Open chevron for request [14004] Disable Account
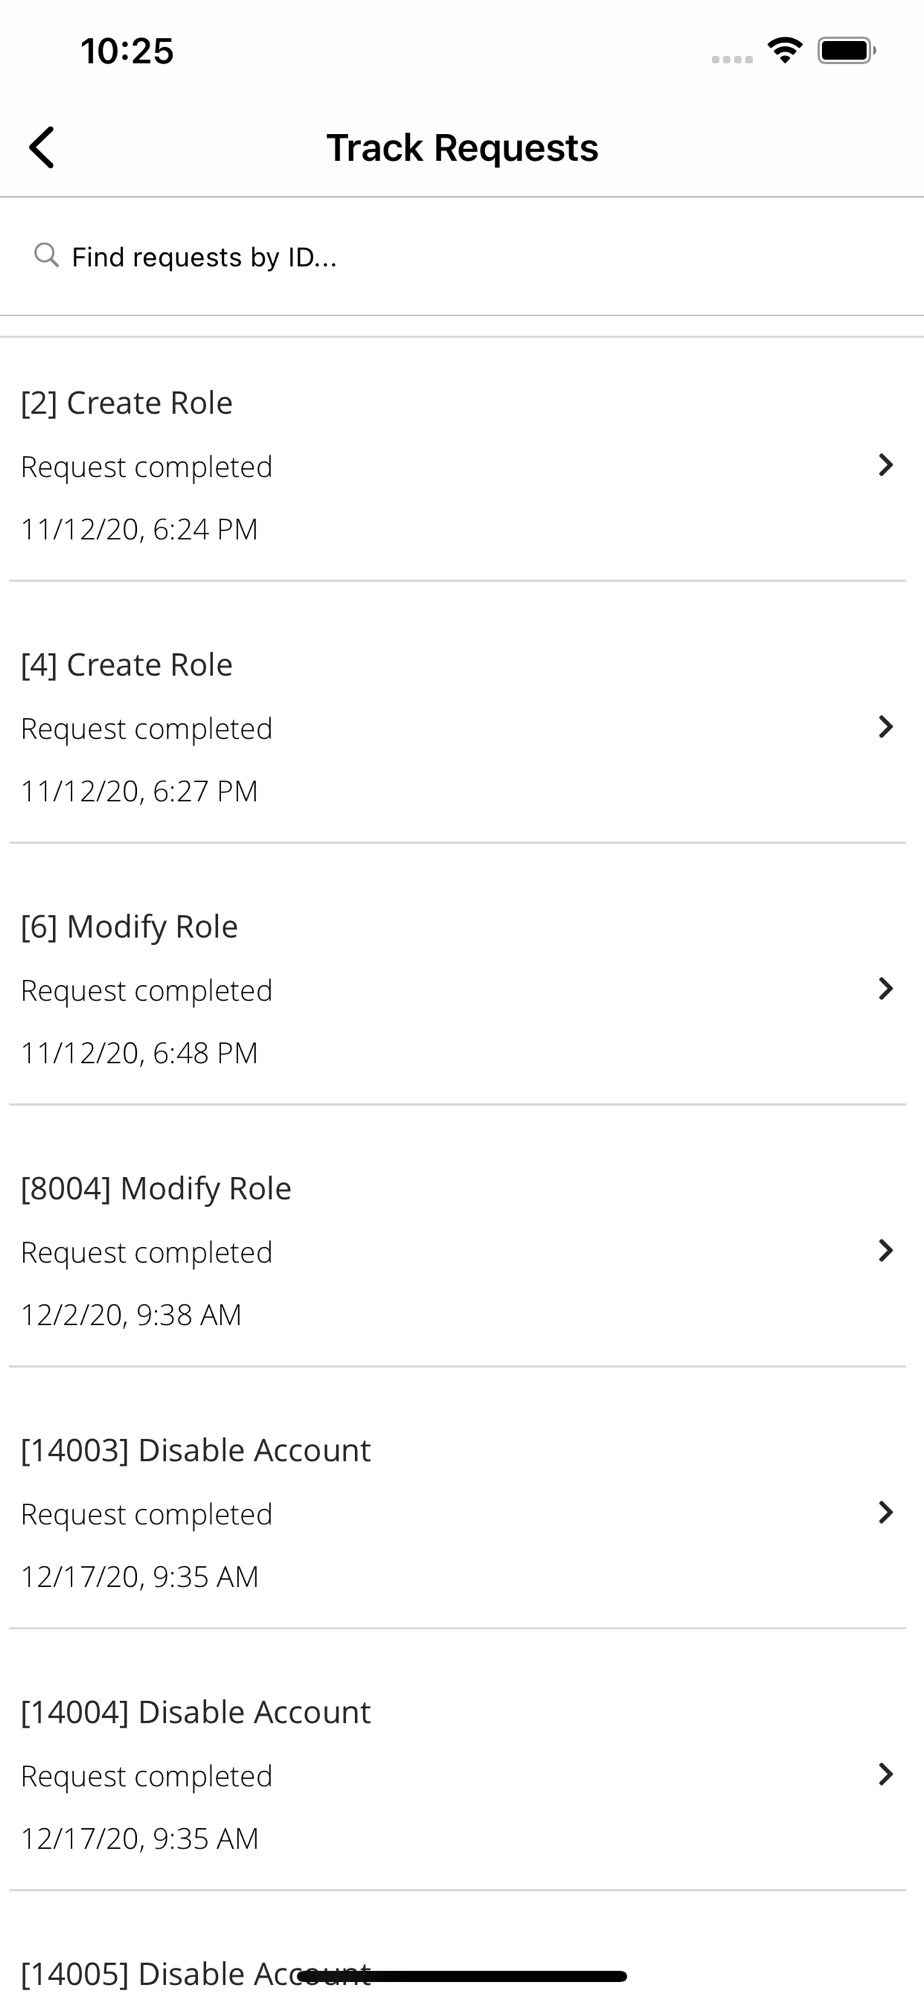The image size is (924, 2000). pos(885,1775)
